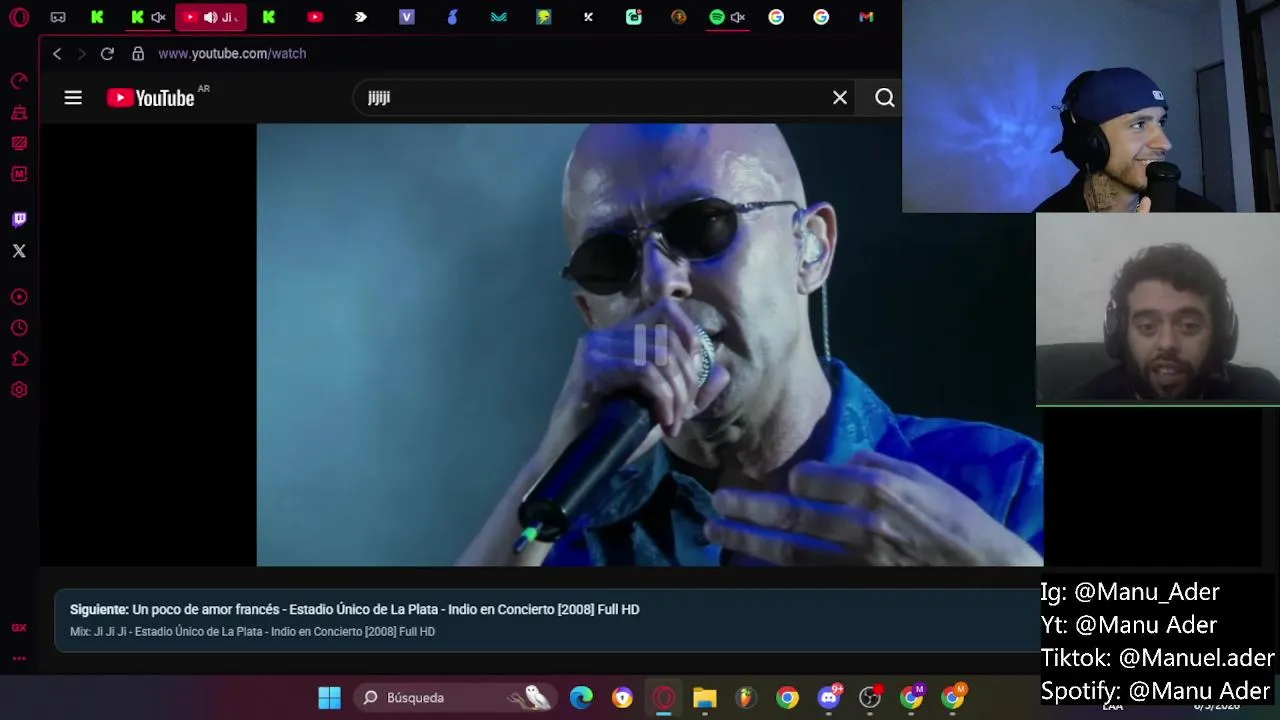Click the Búsqueda taskbar search box
Screen dimensions: 1280x720
pos(454,698)
